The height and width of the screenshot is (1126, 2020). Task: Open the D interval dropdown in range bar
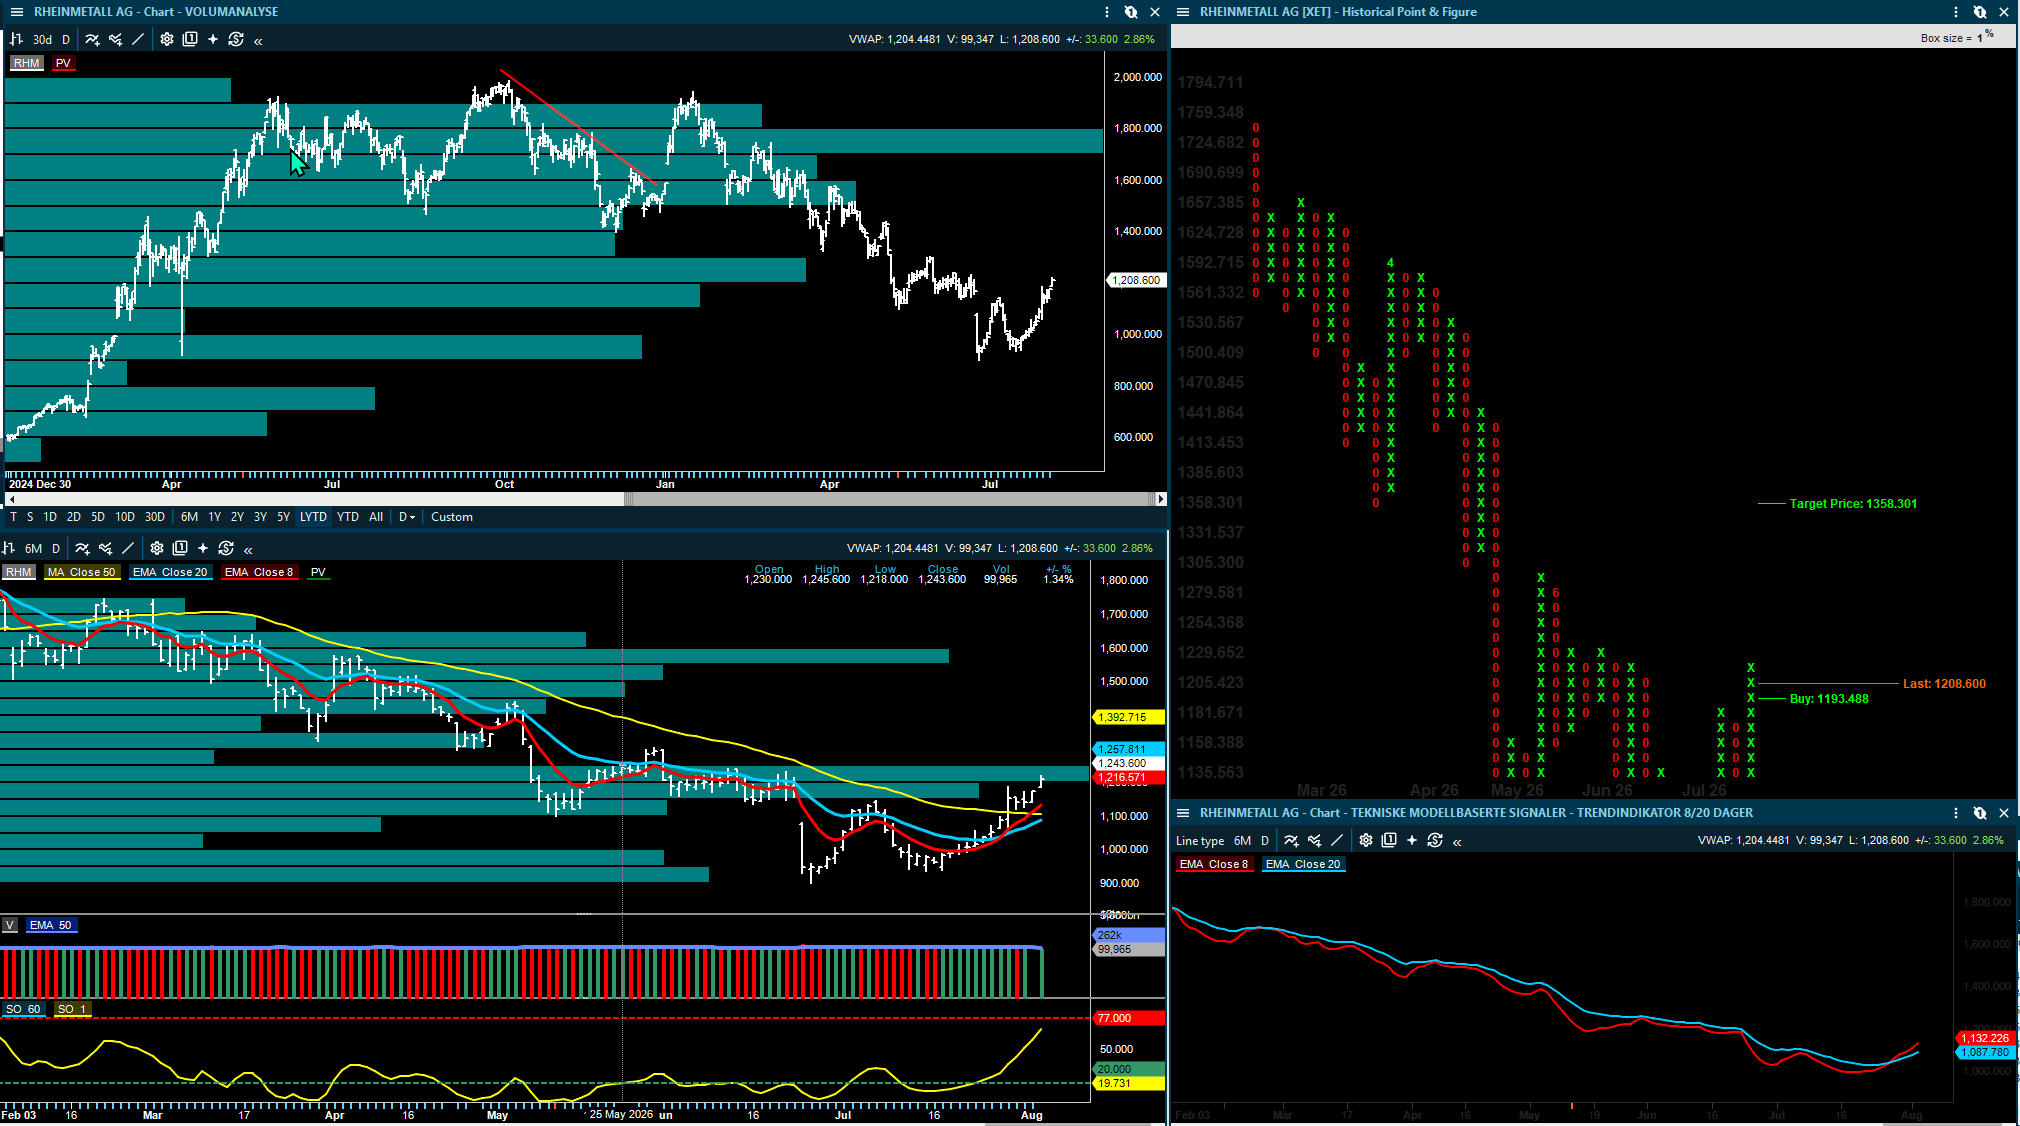pyautogui.click(x=407, y=517)
